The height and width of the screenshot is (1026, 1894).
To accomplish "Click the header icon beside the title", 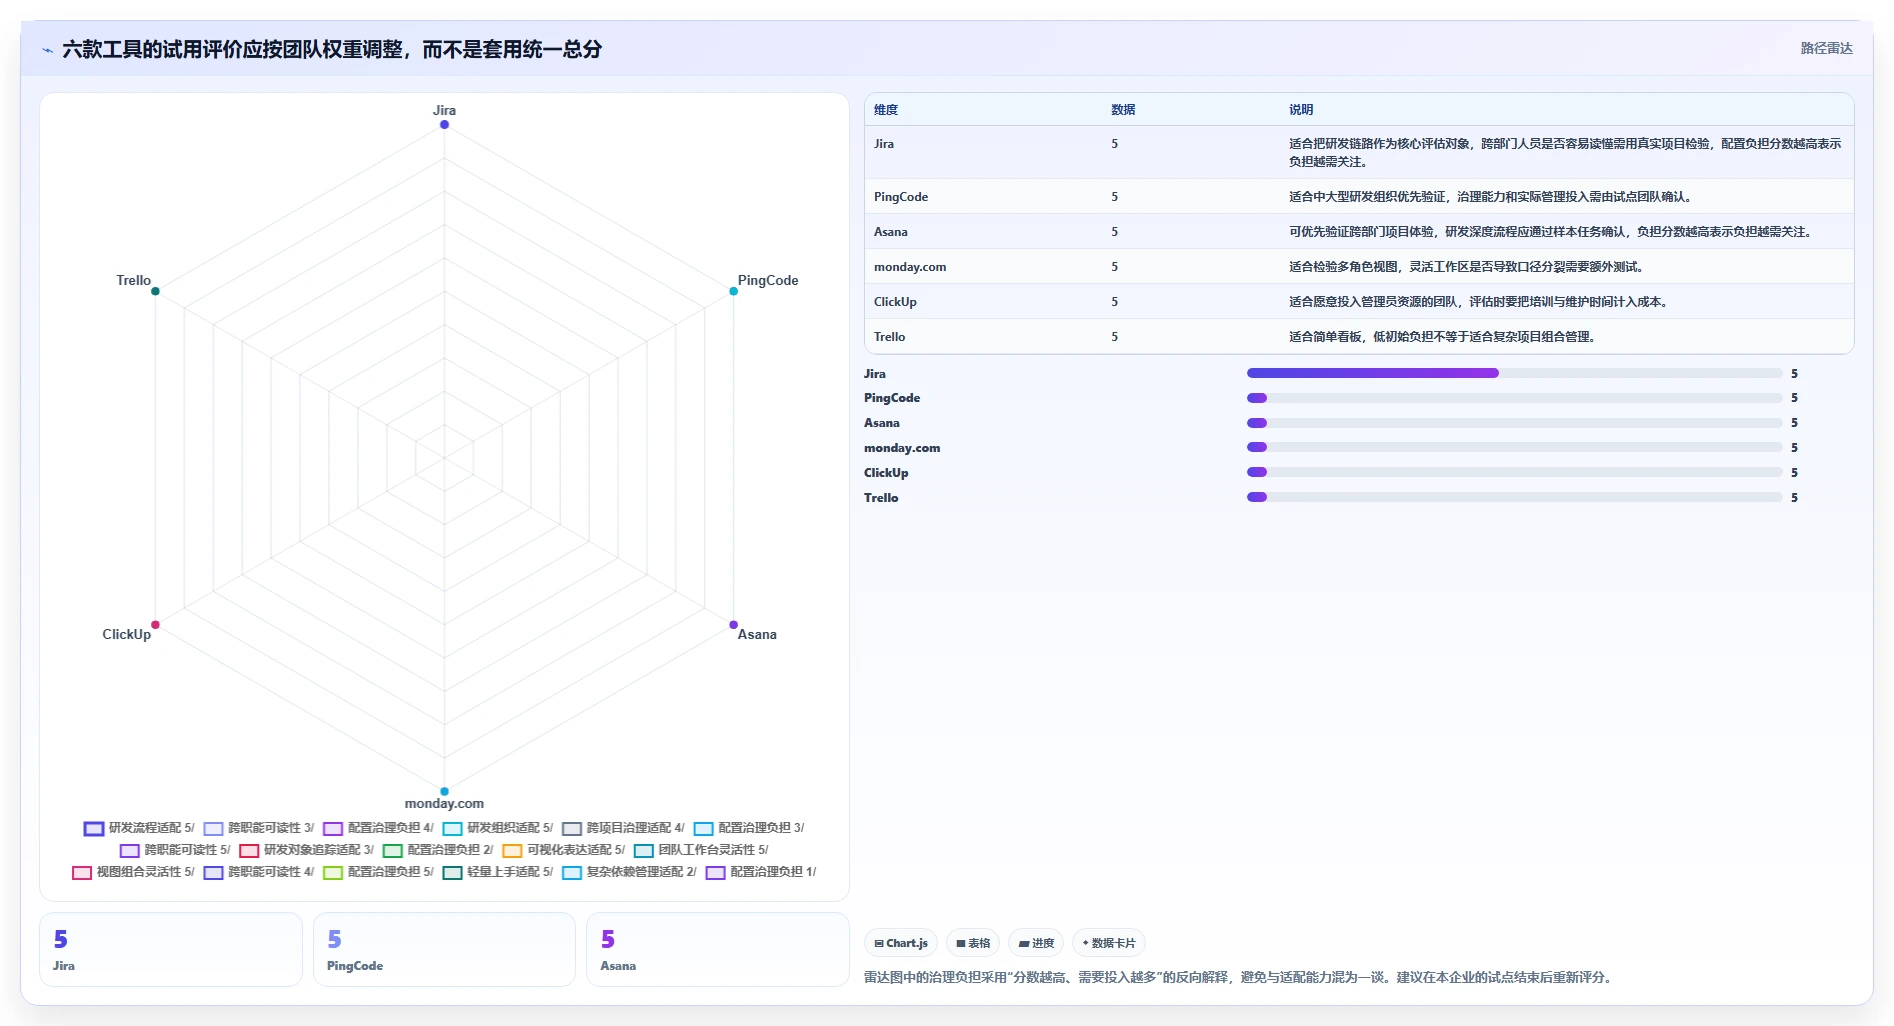I will click(x=47, y=50).
